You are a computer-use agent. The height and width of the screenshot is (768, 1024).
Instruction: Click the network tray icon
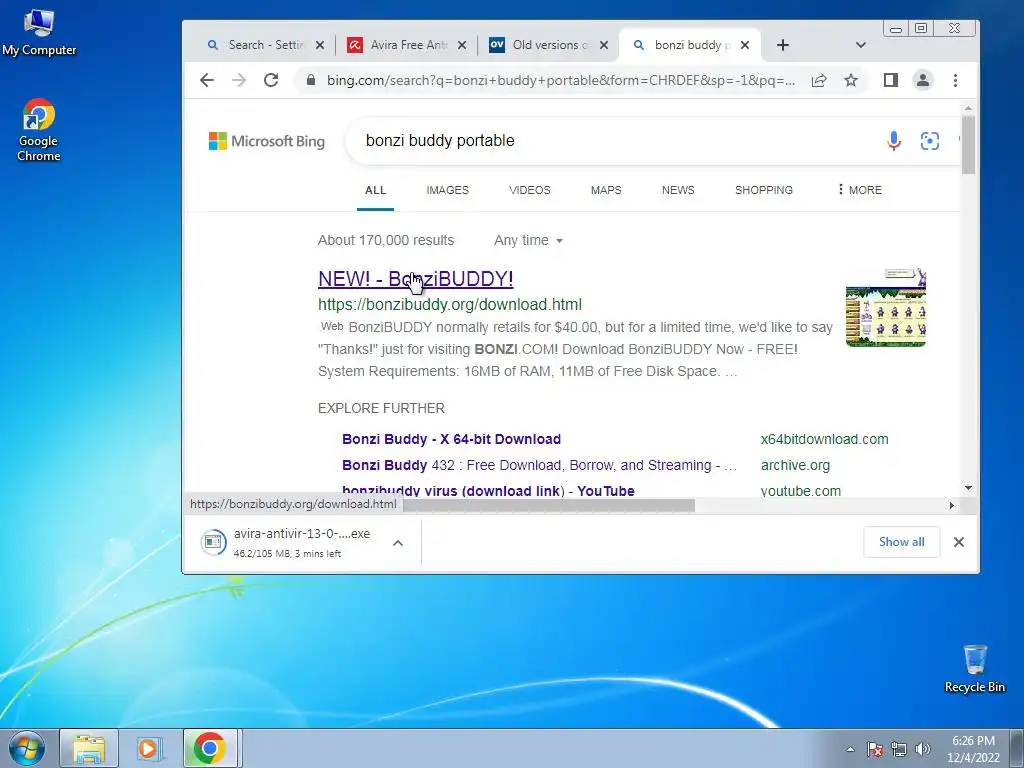coord(899,749)
